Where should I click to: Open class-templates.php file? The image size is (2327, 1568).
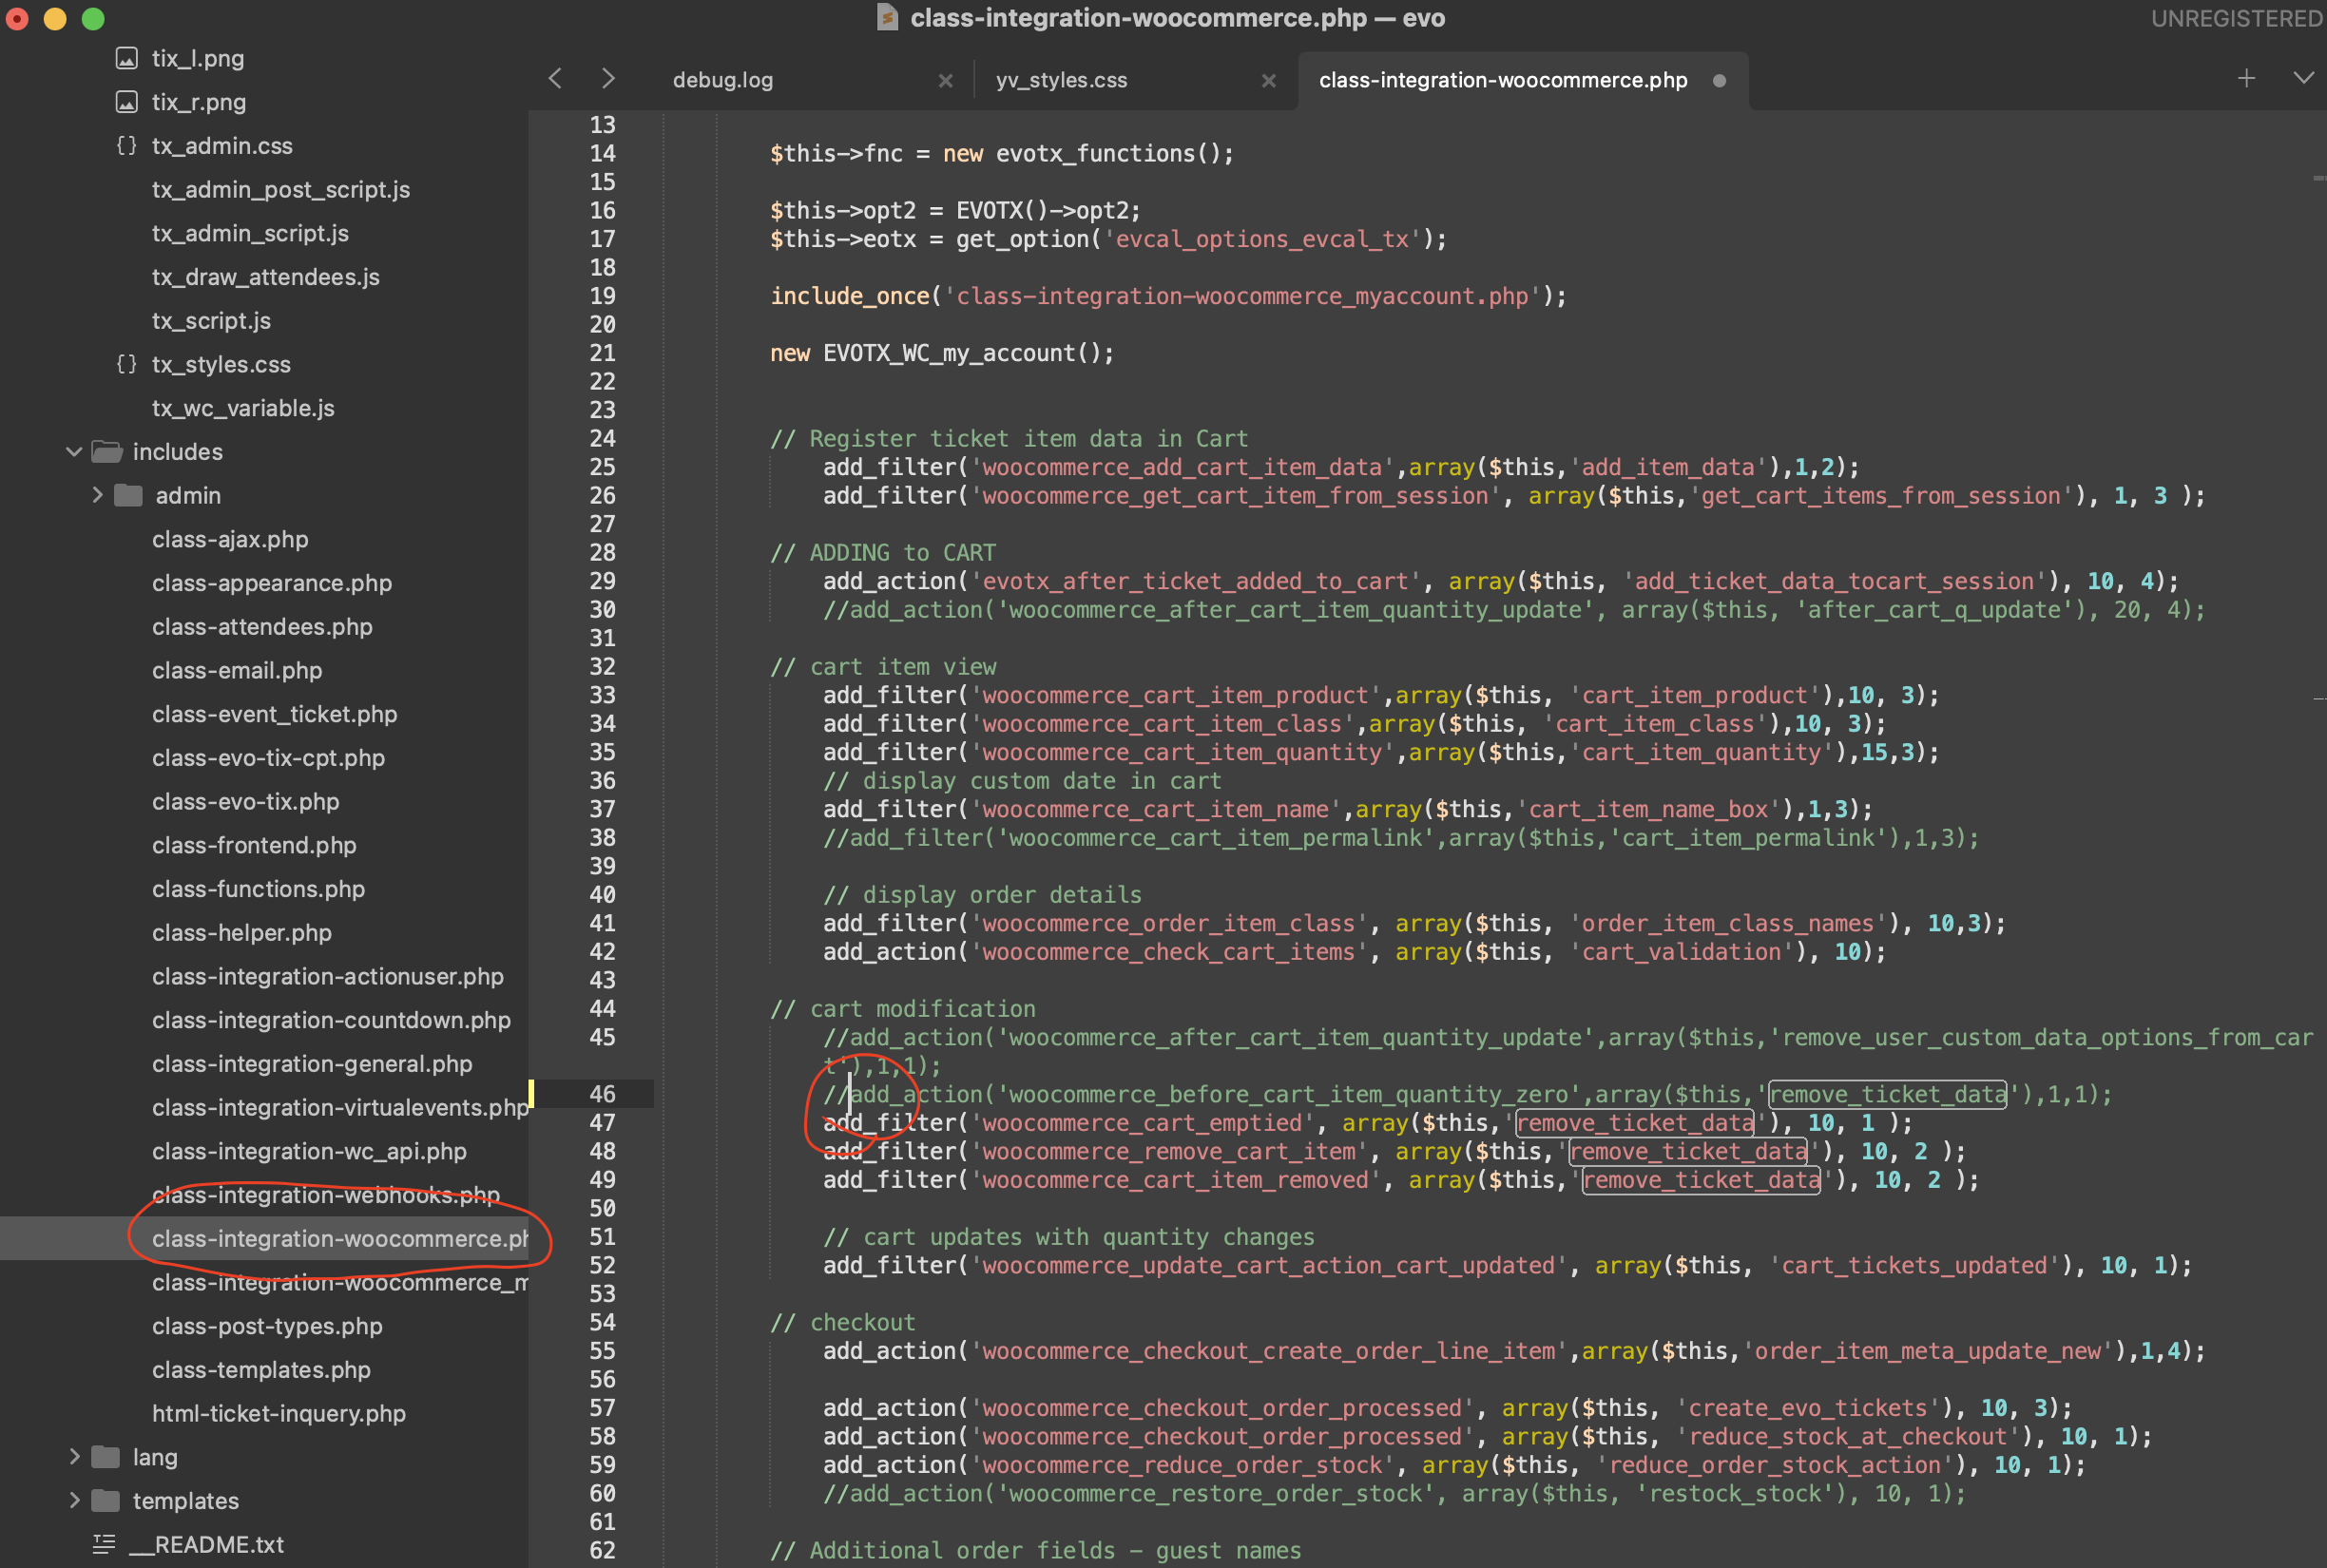(261, 1370)
